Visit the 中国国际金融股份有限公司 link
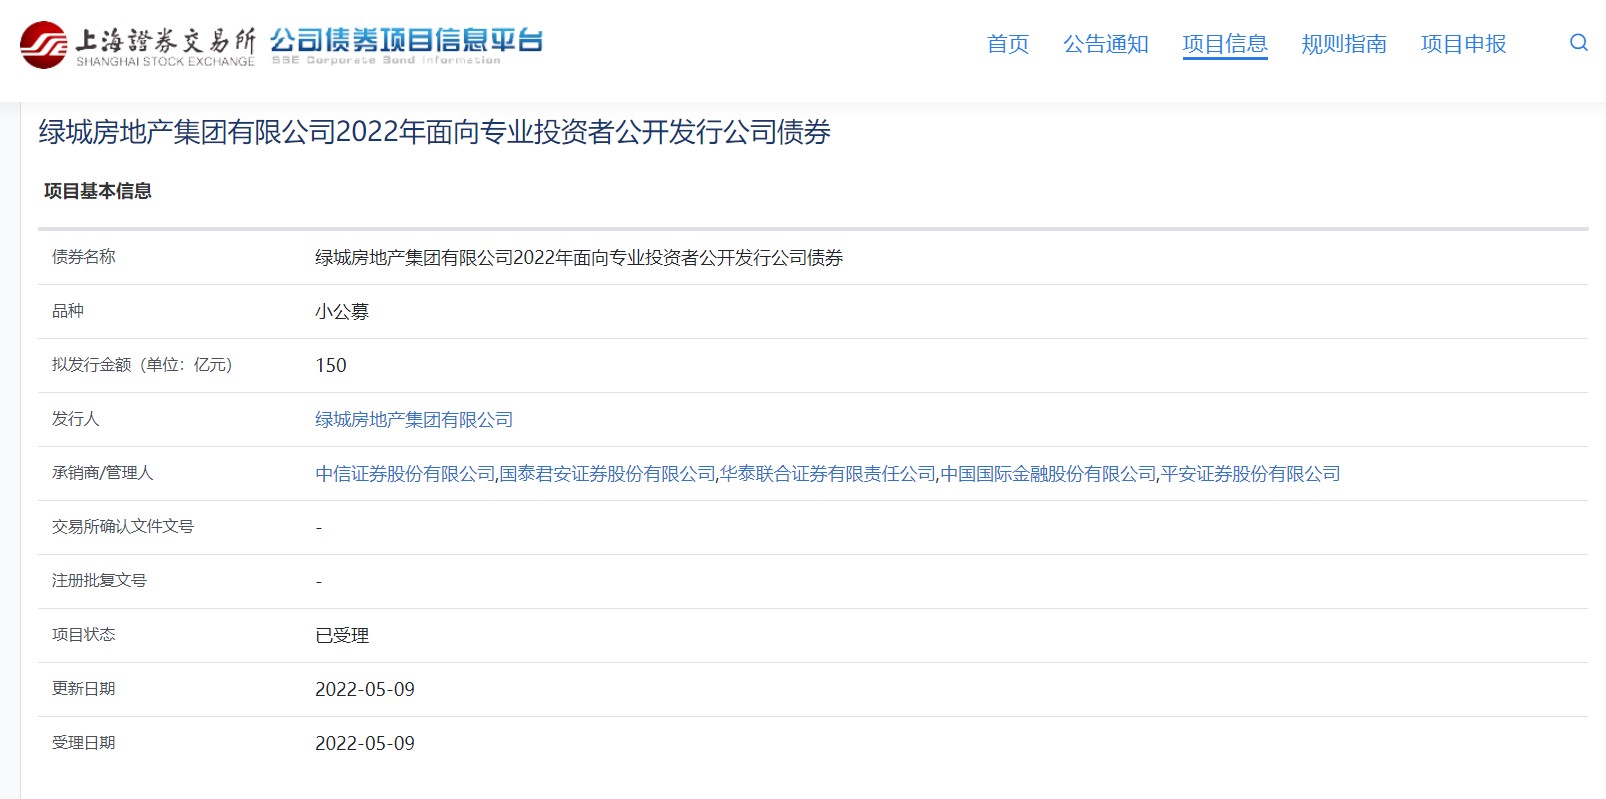The image size is (1606, 799). 1048,474
